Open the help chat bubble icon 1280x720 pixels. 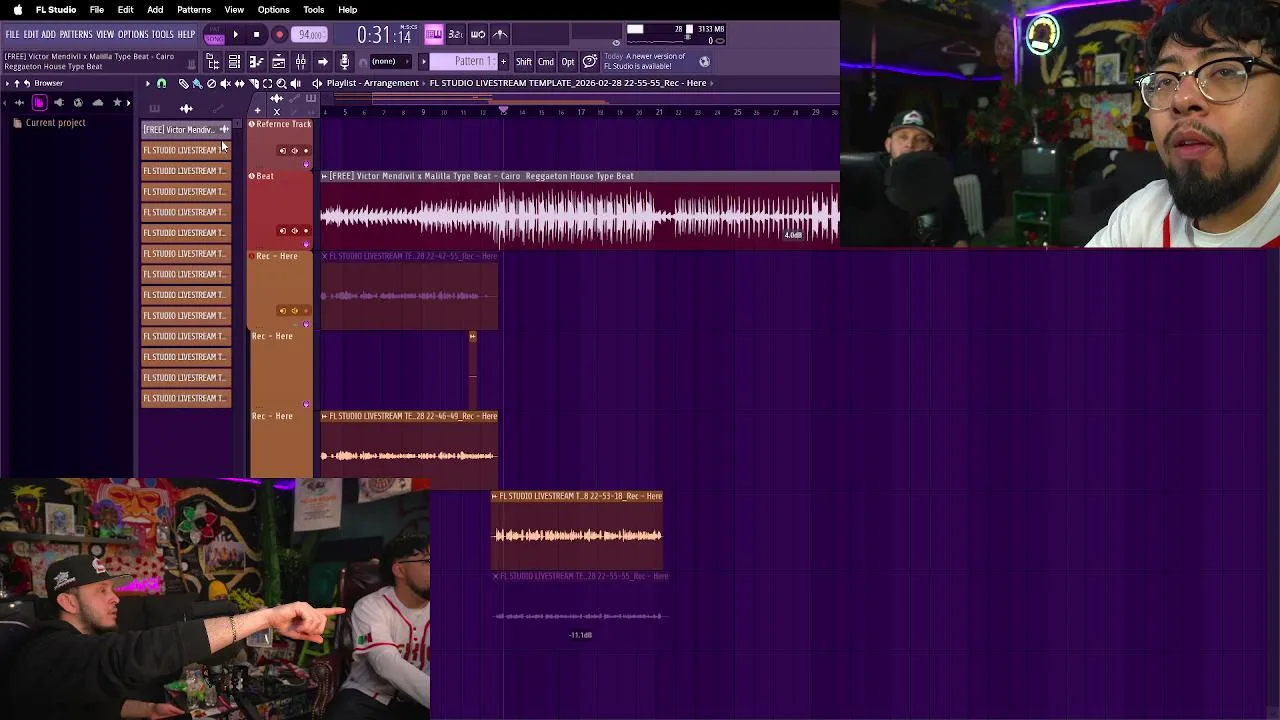pyautogui.click(x=589, y=62)
